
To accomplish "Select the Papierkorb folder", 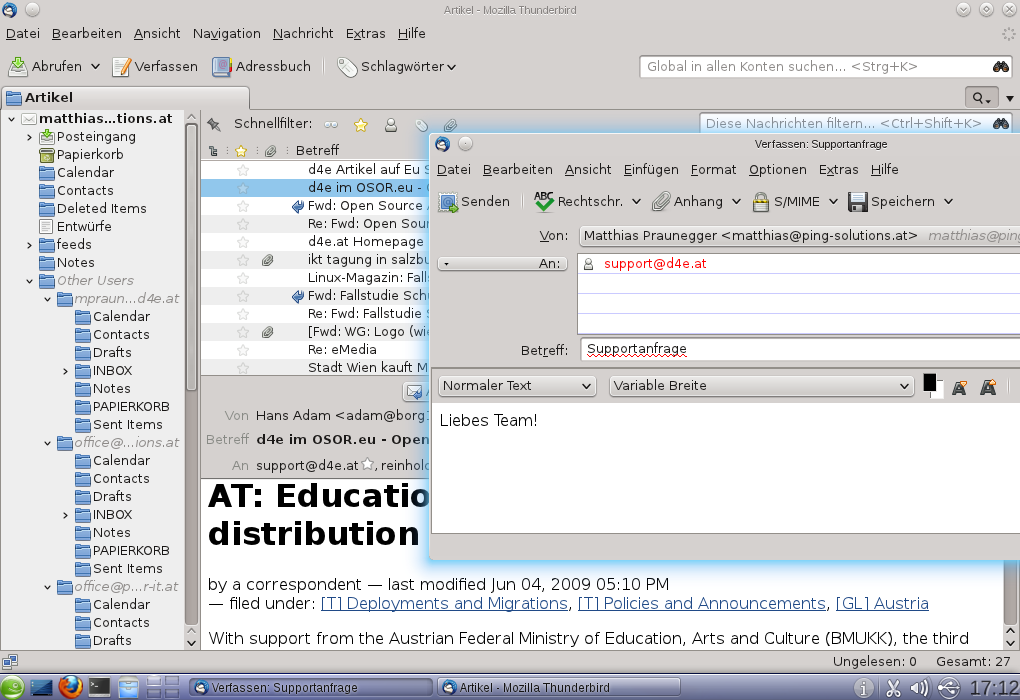I will [90, 155].
